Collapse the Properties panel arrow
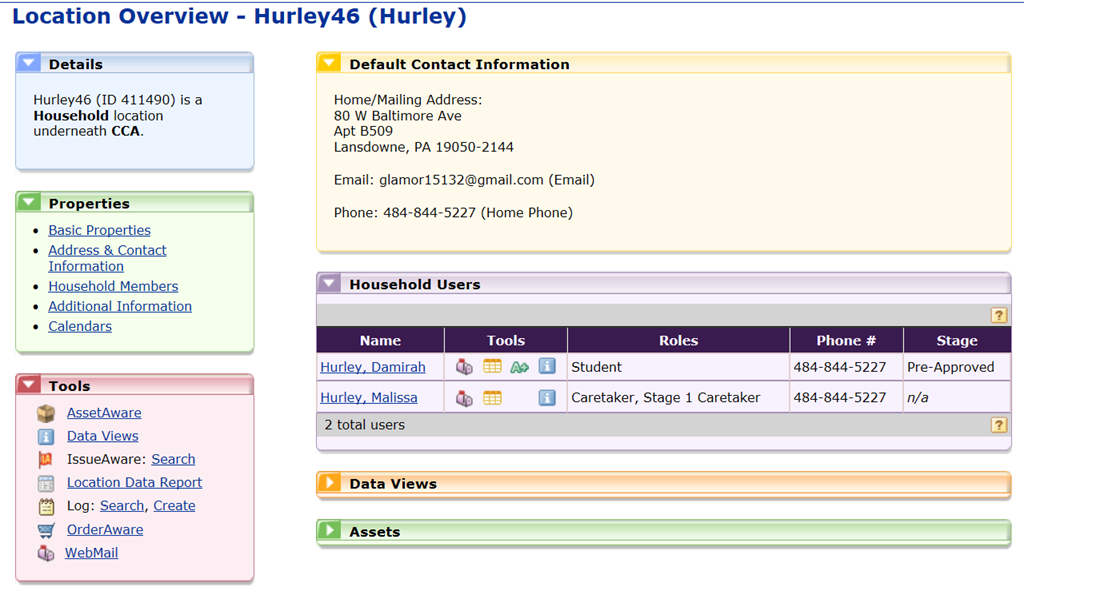This screenshot has width=1102, height=600. click(30, 203)
